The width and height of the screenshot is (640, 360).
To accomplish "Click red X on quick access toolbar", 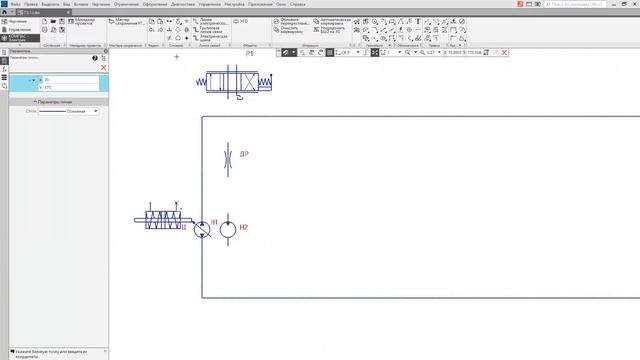I will point(504,52).
